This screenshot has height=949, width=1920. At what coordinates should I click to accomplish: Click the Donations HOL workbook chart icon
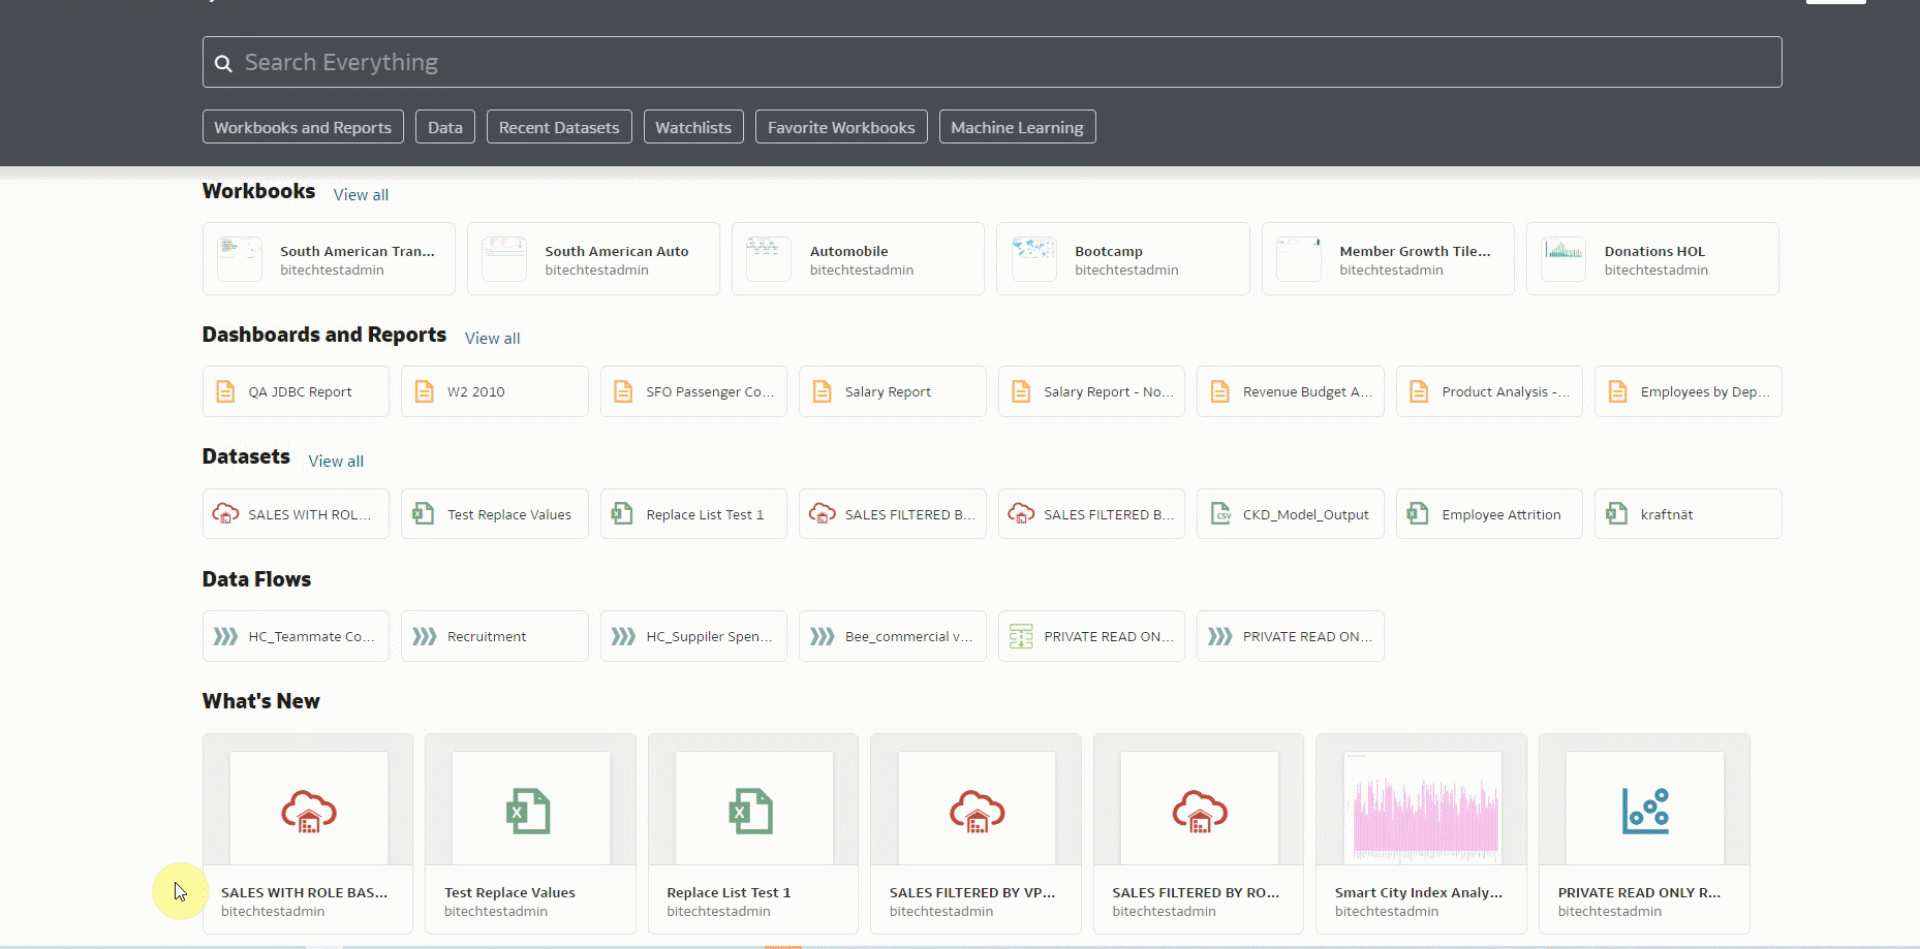click(x=1565, y=258)
